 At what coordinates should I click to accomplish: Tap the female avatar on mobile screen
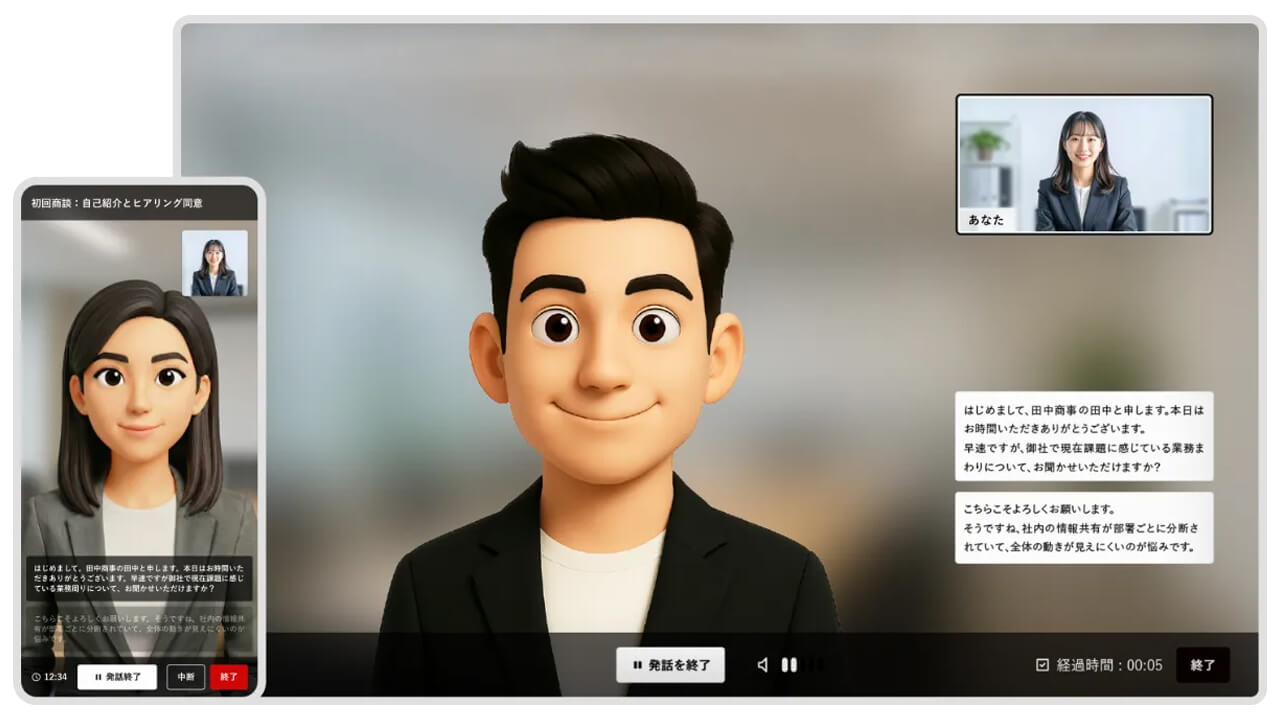coord(140,400)
